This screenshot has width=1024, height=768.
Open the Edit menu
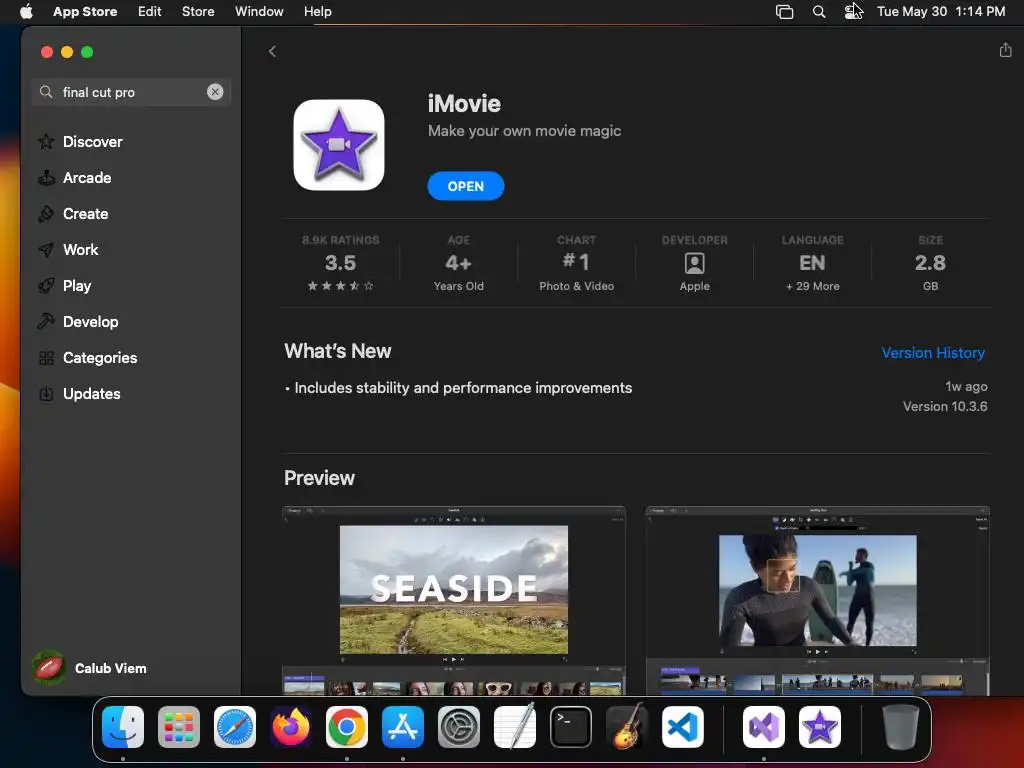pyautogui.click(x=150, y=11)
